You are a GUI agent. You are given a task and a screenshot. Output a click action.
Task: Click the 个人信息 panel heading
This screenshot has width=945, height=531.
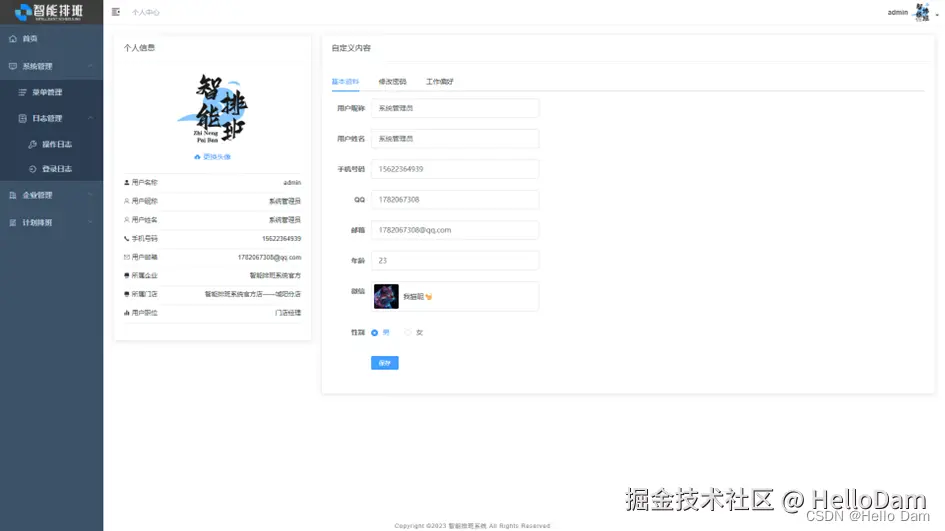[x=139, y=48]
